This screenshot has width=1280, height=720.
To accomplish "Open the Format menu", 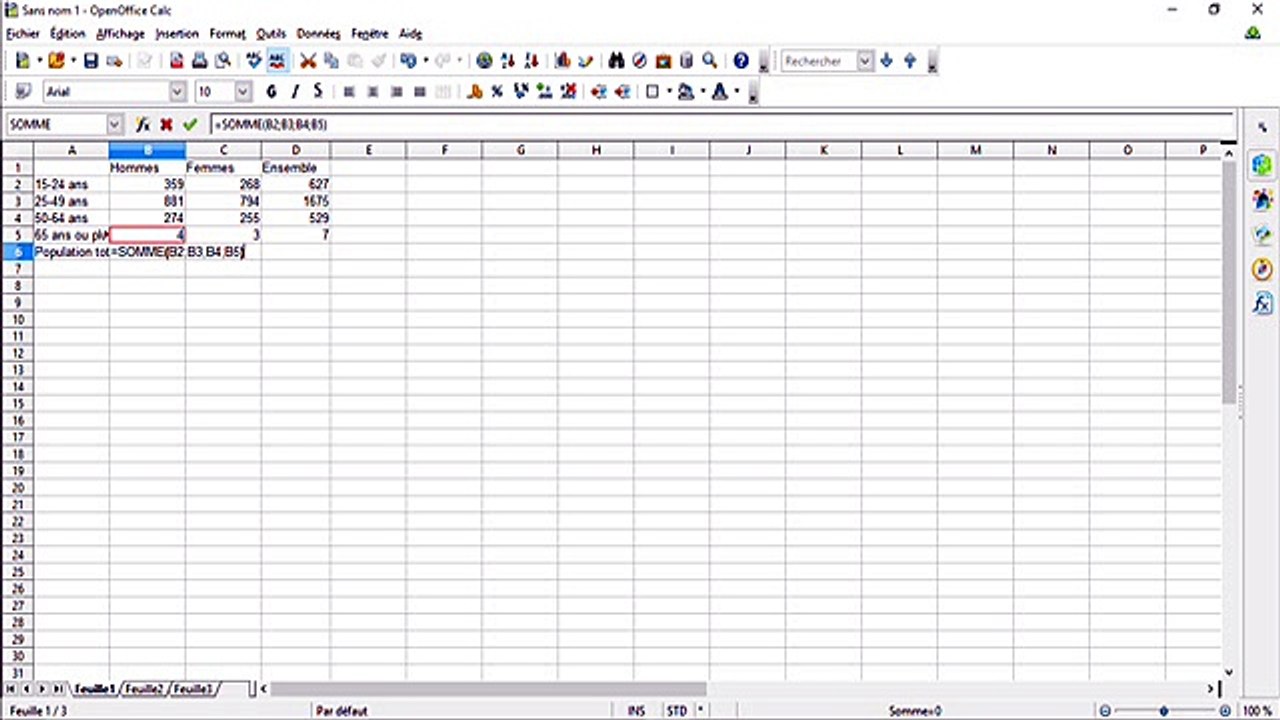I will pyautogui.click(x=227, y=34).
